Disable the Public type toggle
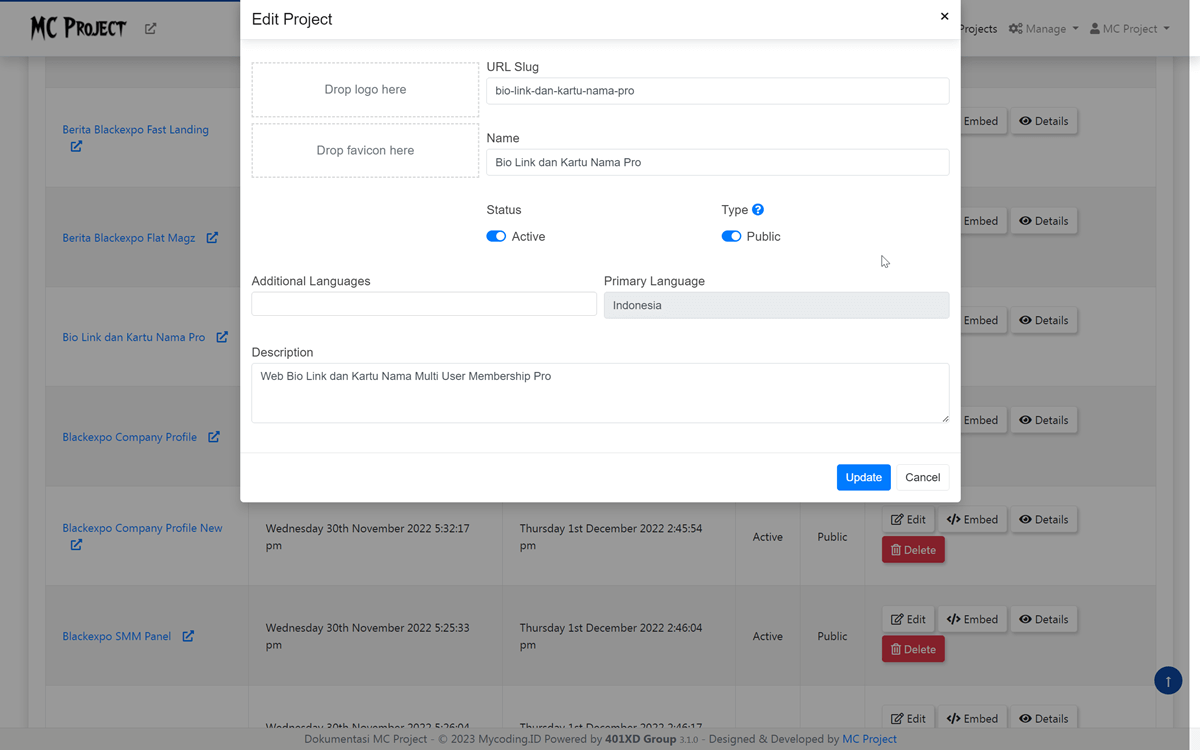The width and height of the screenshot is (1200, 750). tap(731, 236)
